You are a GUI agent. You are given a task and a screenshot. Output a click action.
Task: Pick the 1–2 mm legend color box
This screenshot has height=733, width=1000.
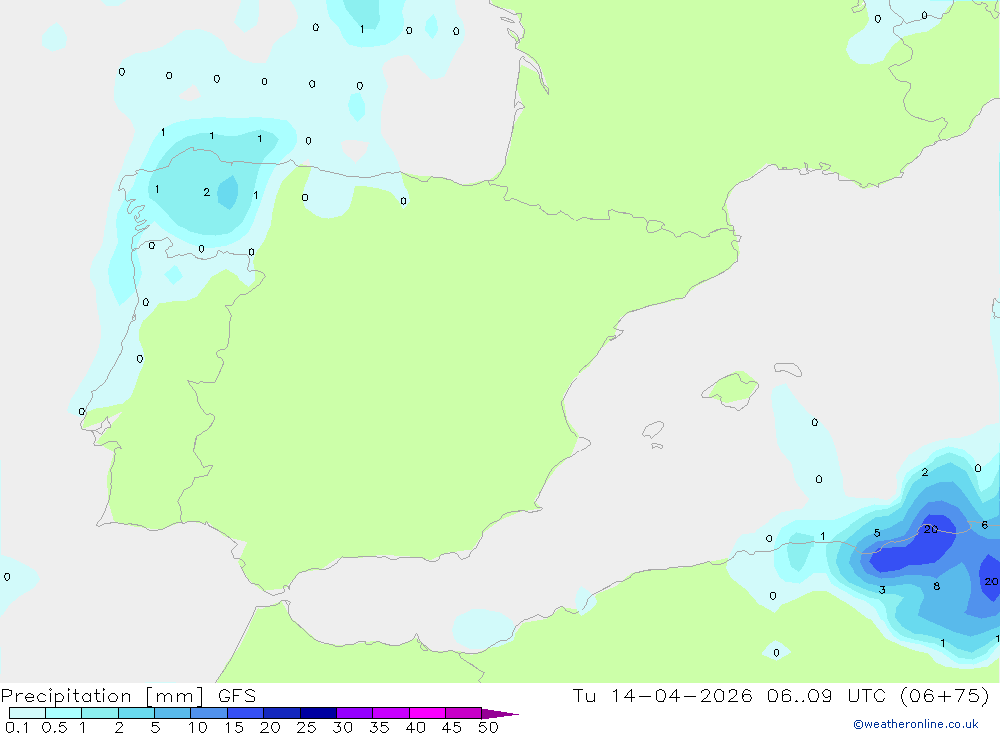pyautogui.click(x=99, y=713)
